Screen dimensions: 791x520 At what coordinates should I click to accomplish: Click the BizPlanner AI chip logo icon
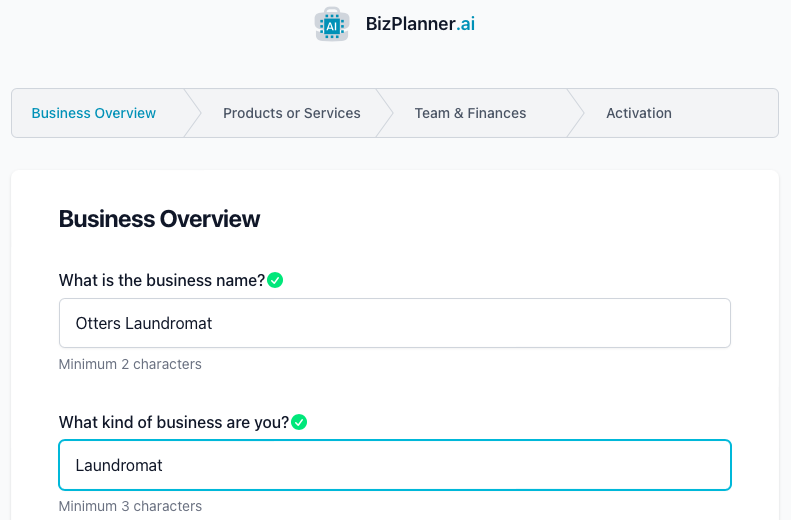[x=331, y=24]
